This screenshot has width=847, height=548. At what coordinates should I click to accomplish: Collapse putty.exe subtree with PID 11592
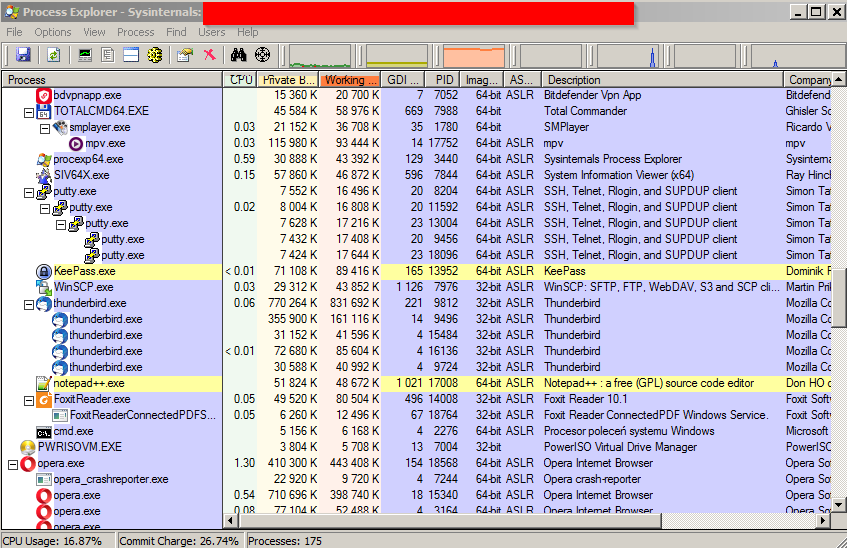pos(45,209)
